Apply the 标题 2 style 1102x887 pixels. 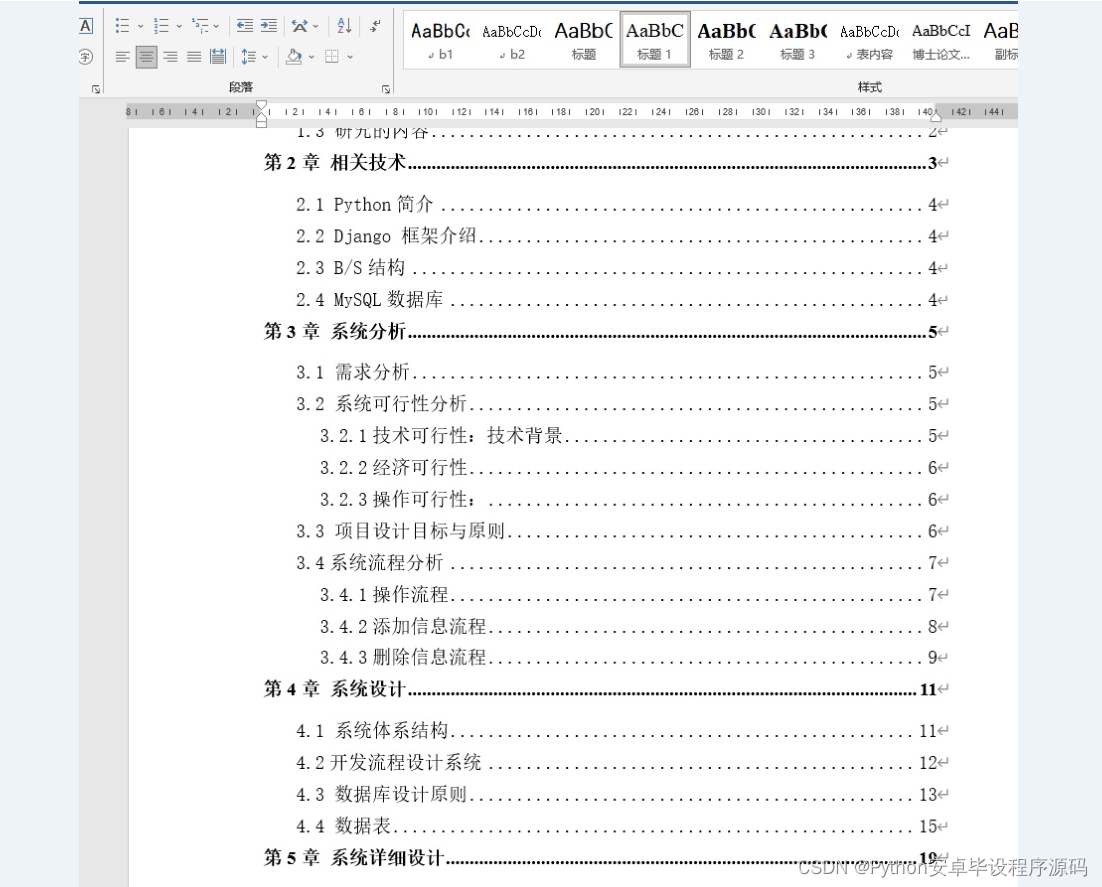pos(725,40)
